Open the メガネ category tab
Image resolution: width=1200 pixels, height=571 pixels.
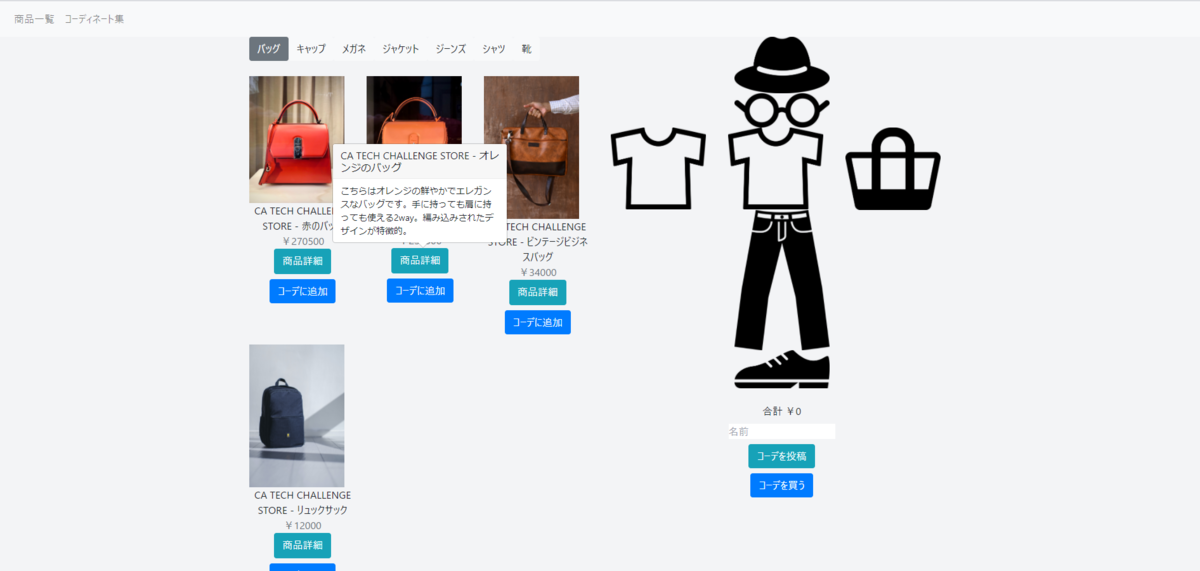point(354,49)
